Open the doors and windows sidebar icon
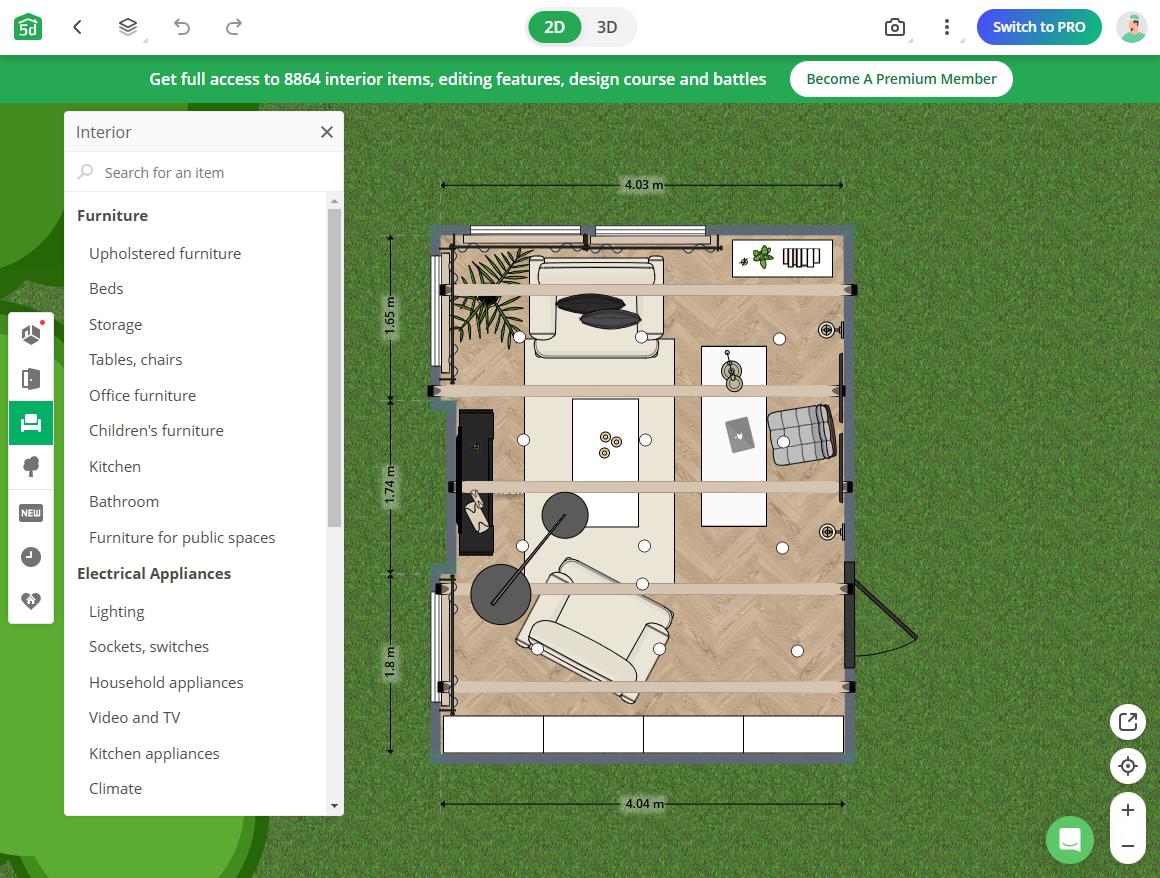The height and width of the screenshot is (878, 1160). [31, 379]
